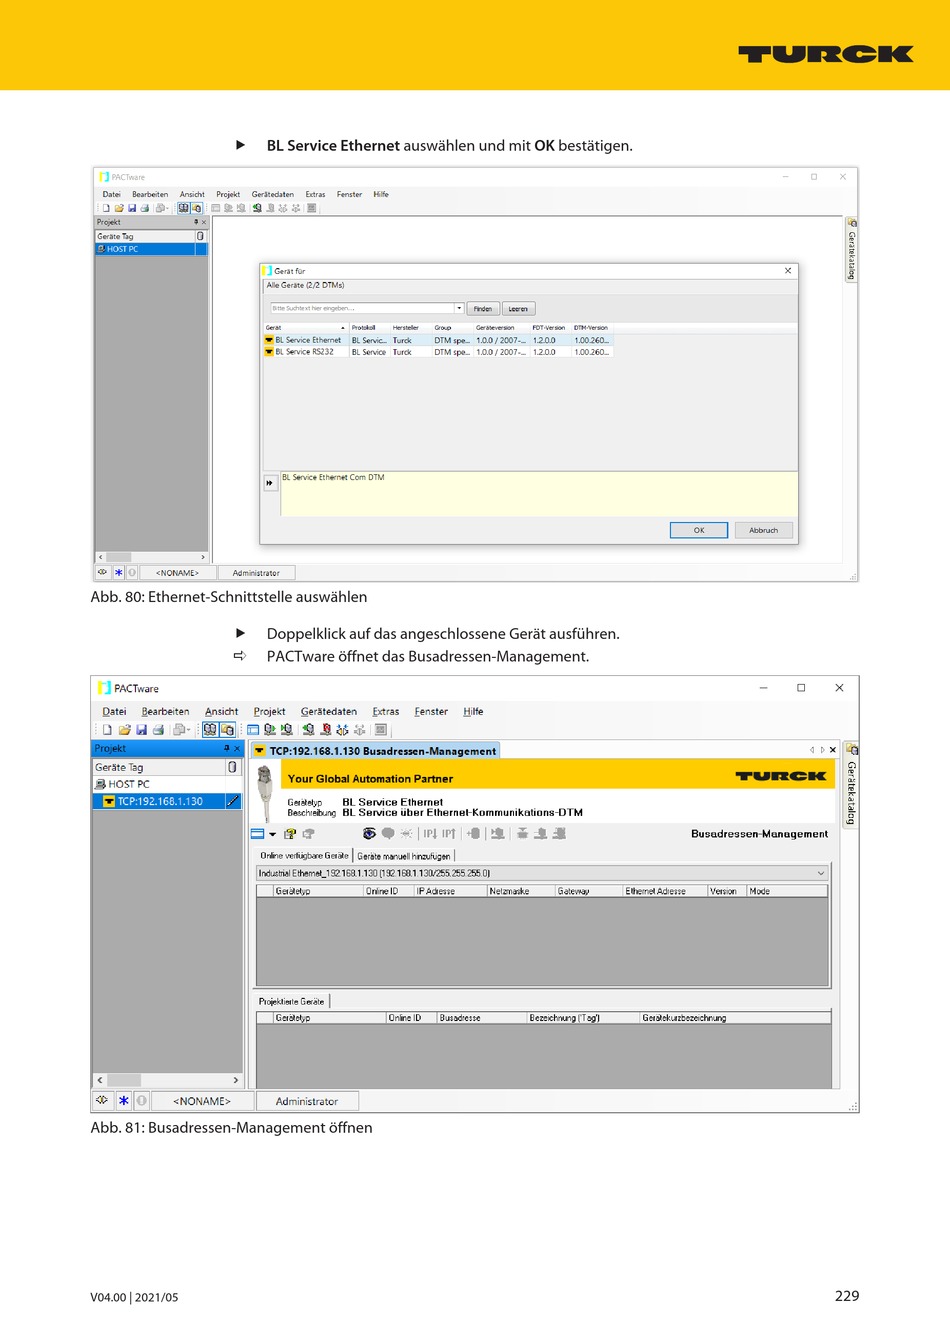Switch to Online verfügbare Geräte tab
The height and width of the screenshot is (1343, 950).
tap(304, 856)
